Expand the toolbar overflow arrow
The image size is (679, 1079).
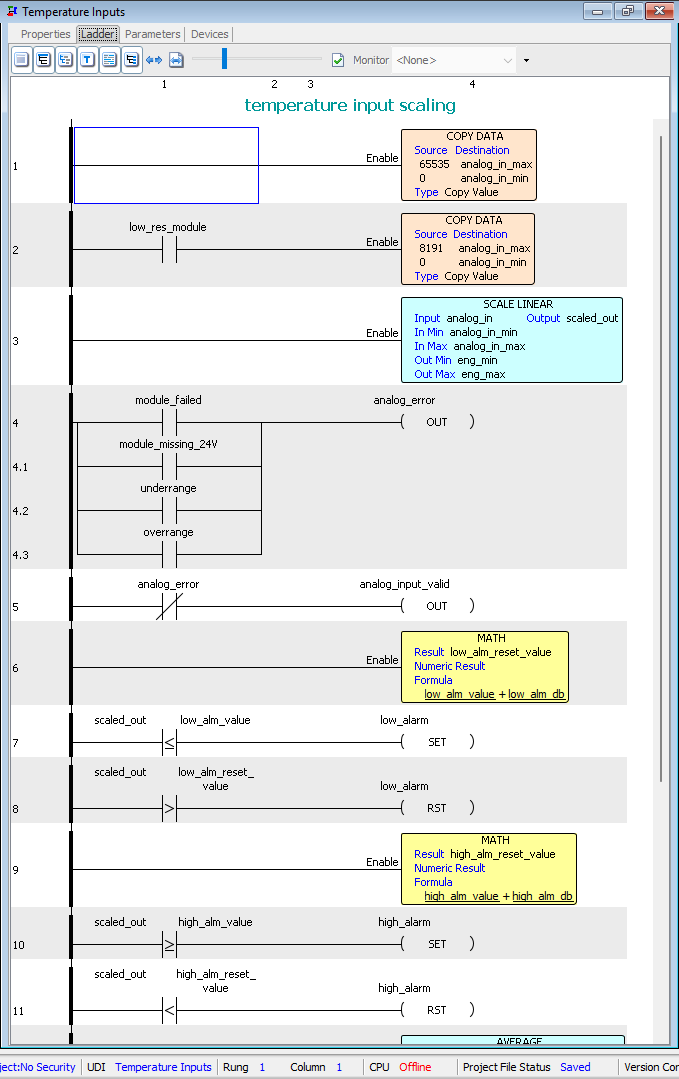(527, 60)
